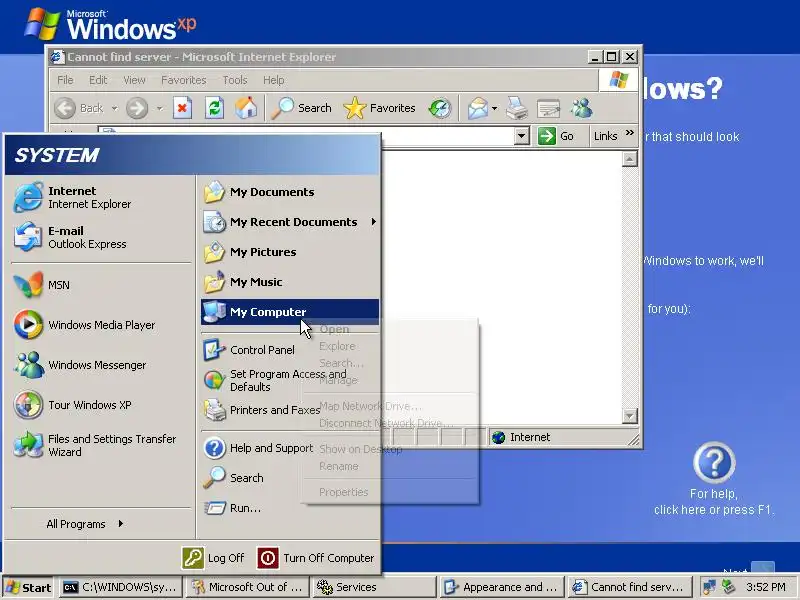
Task: Open the Mail button dropdown arrow
Action: (494, 108)
